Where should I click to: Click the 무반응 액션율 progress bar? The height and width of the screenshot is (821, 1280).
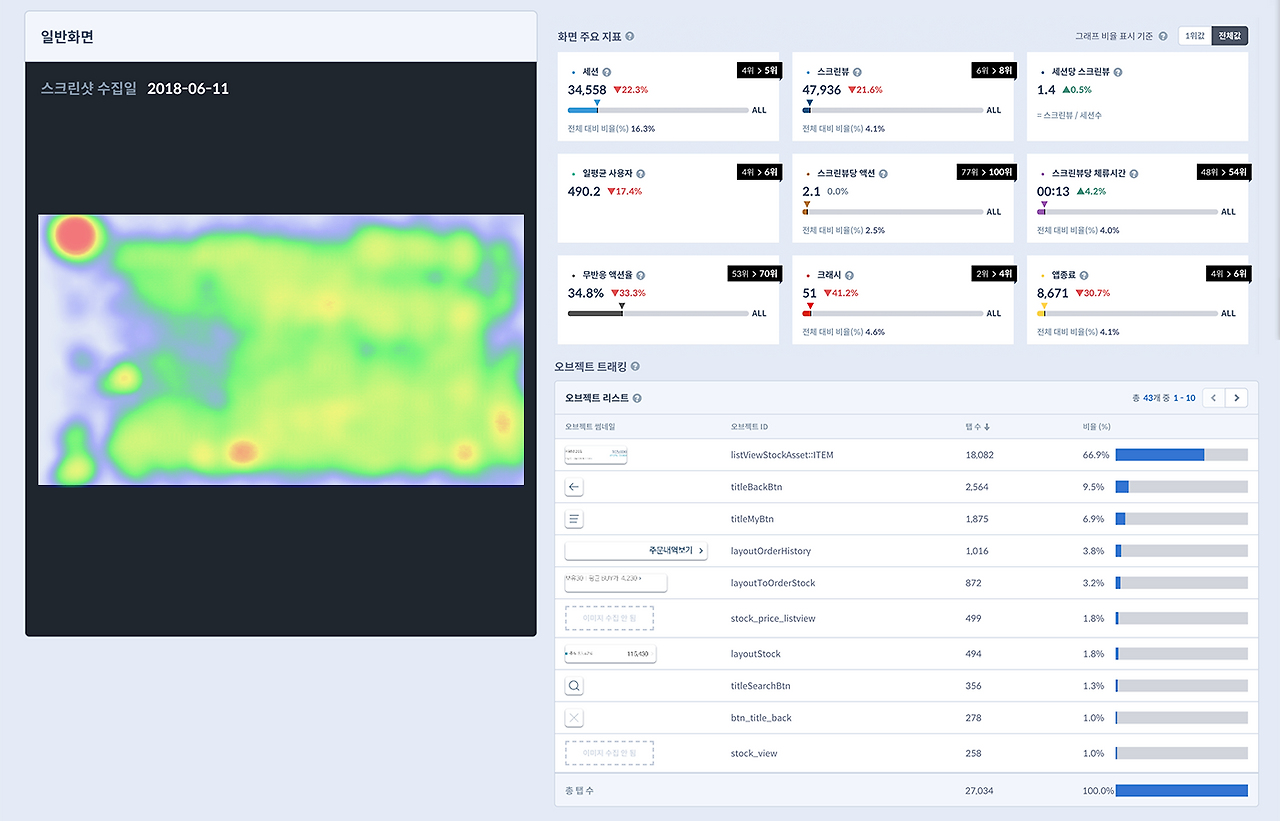[x=658, y=313]
